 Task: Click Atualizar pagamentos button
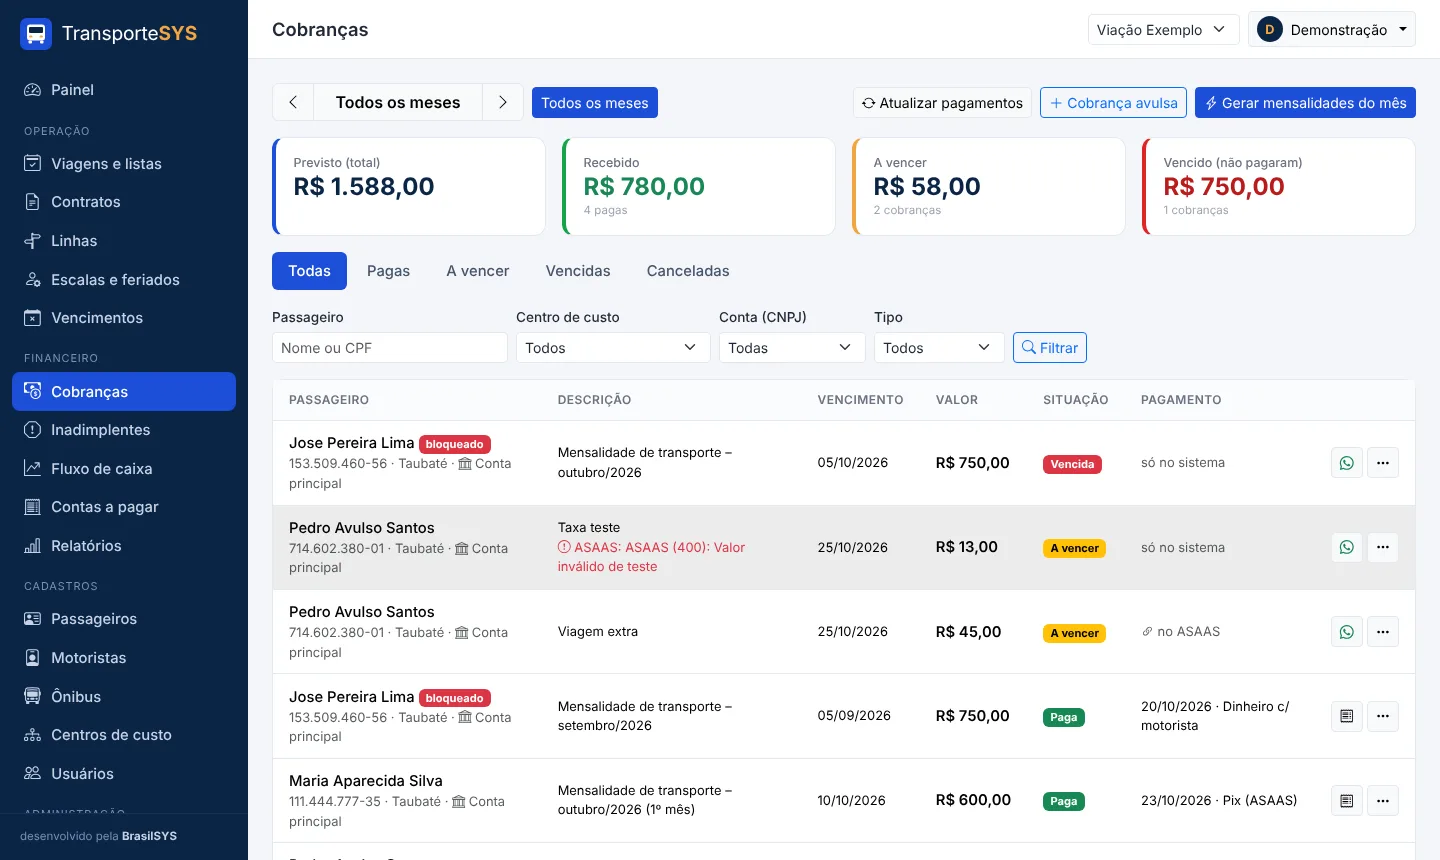942,102
